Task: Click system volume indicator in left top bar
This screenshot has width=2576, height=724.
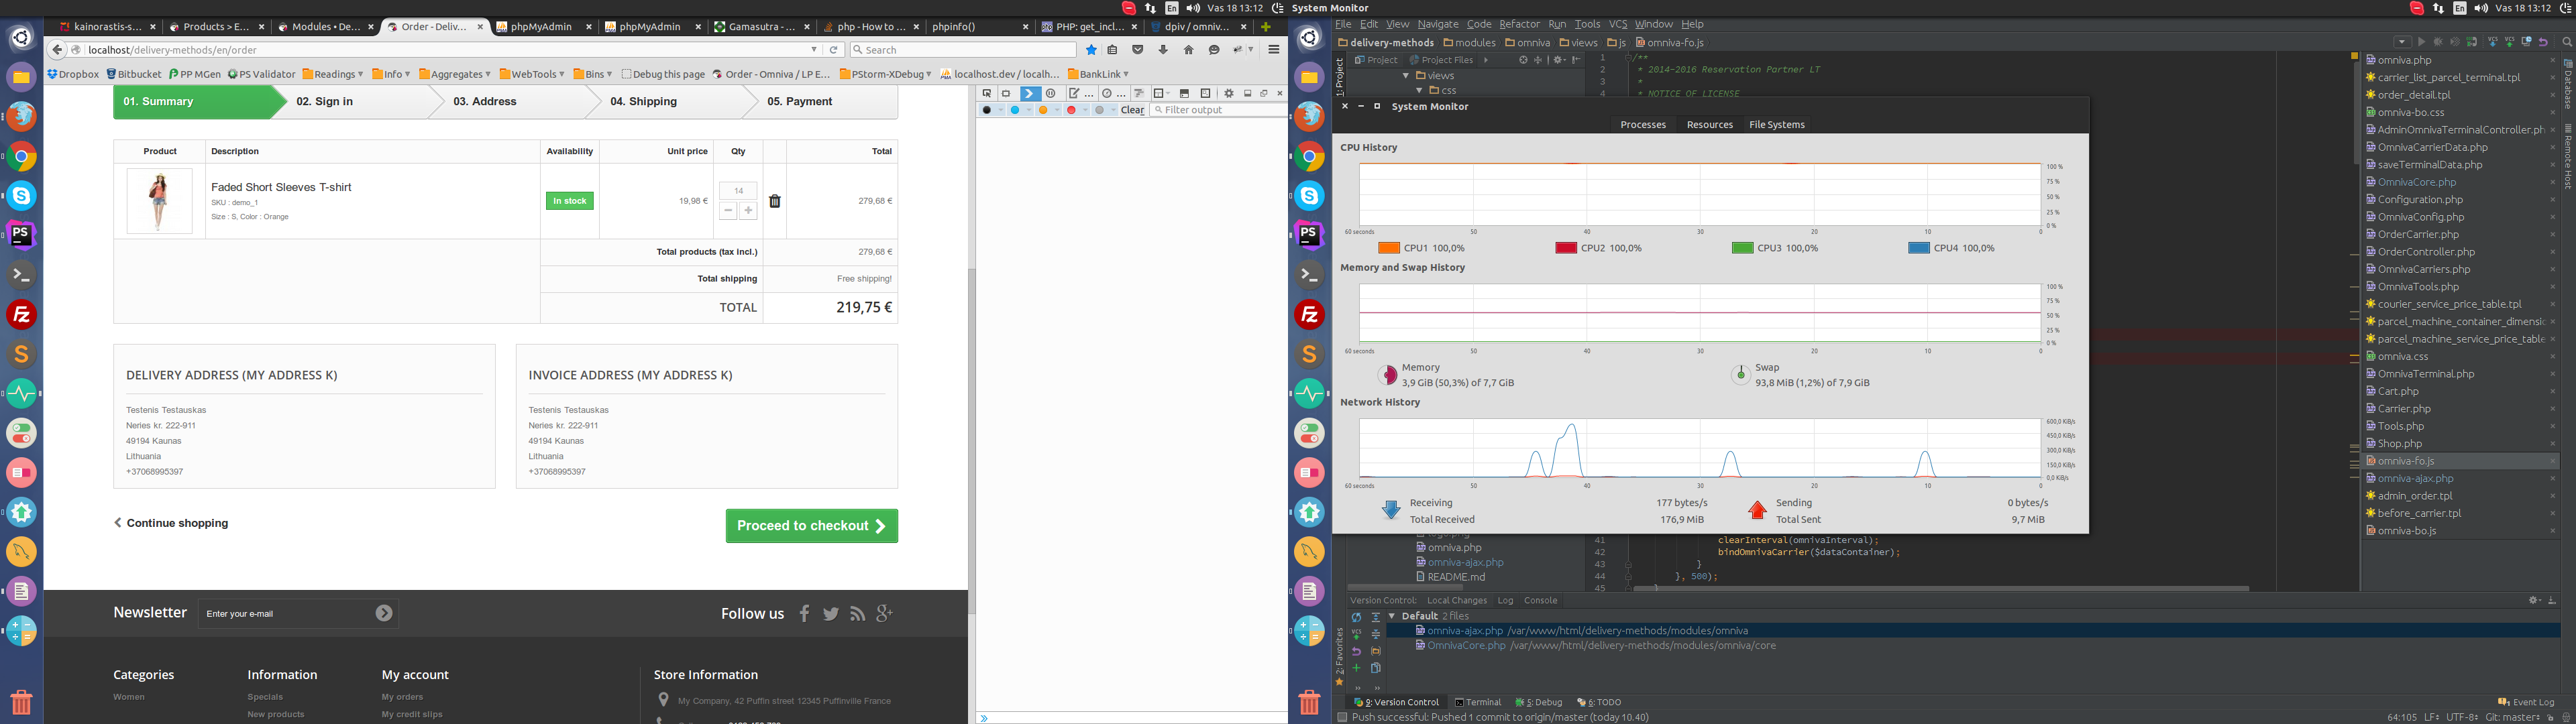Action: (x=1193, y=8)
